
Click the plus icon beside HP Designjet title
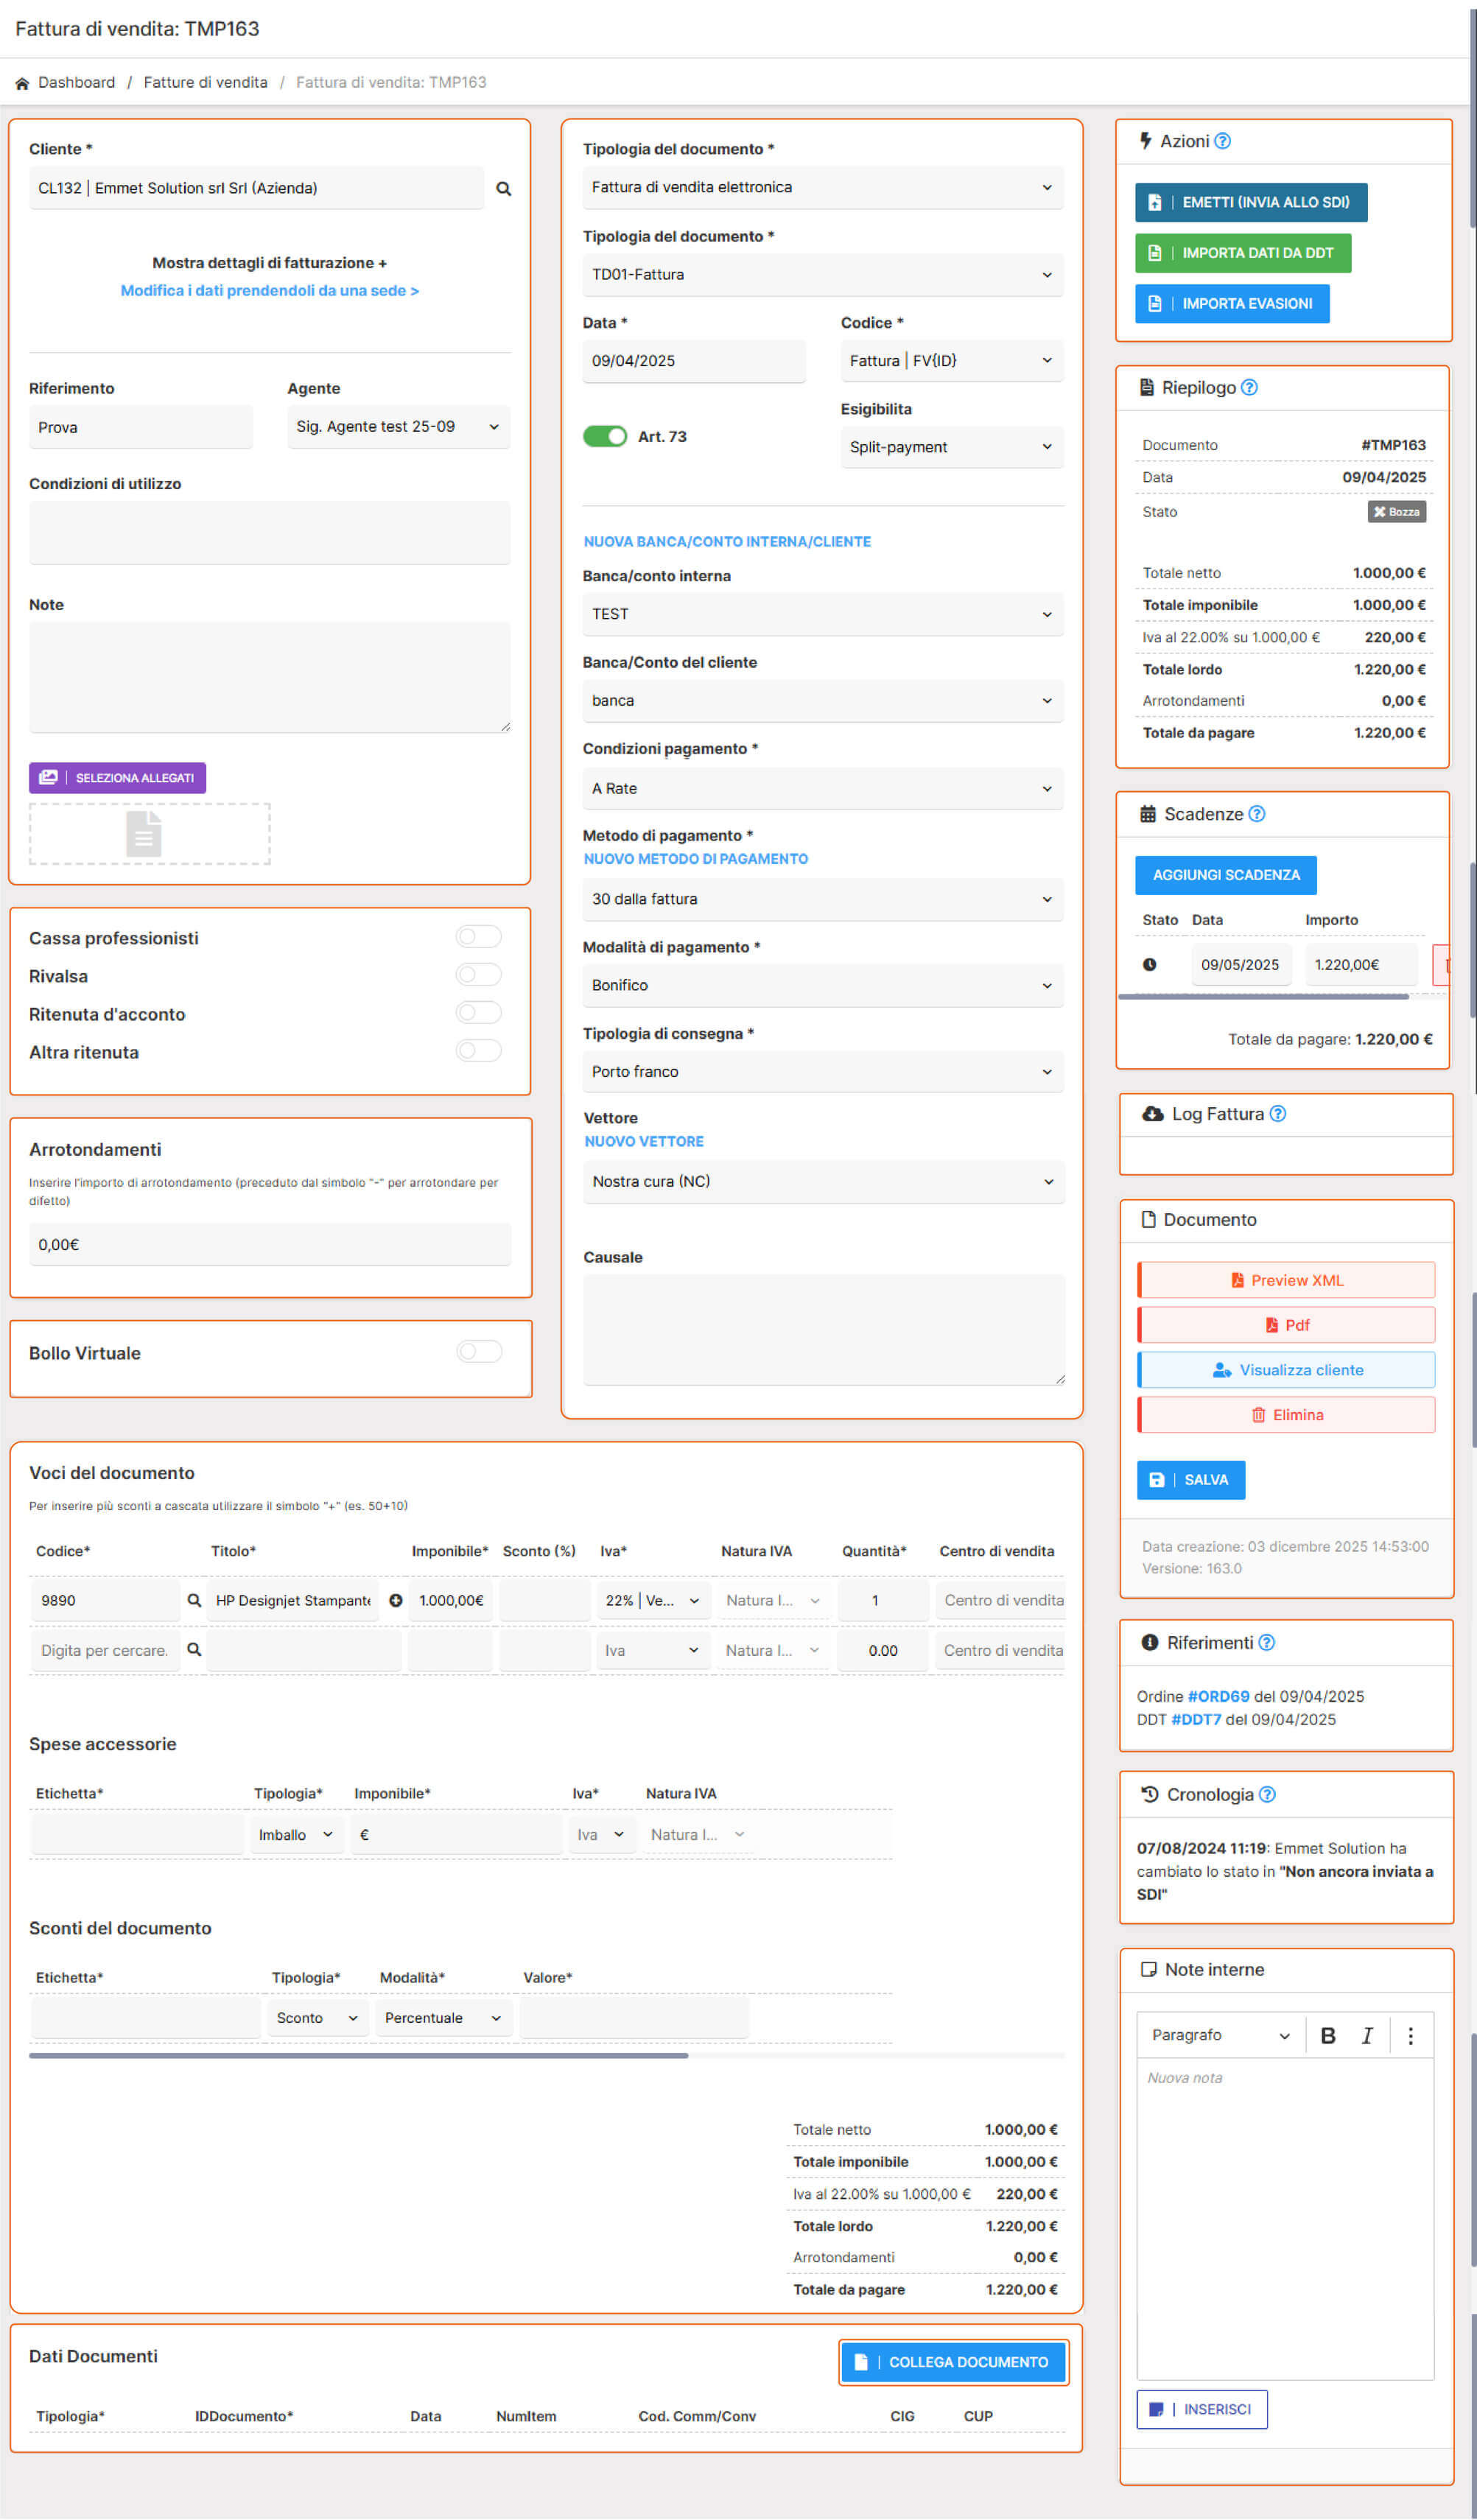(396, 1600)
